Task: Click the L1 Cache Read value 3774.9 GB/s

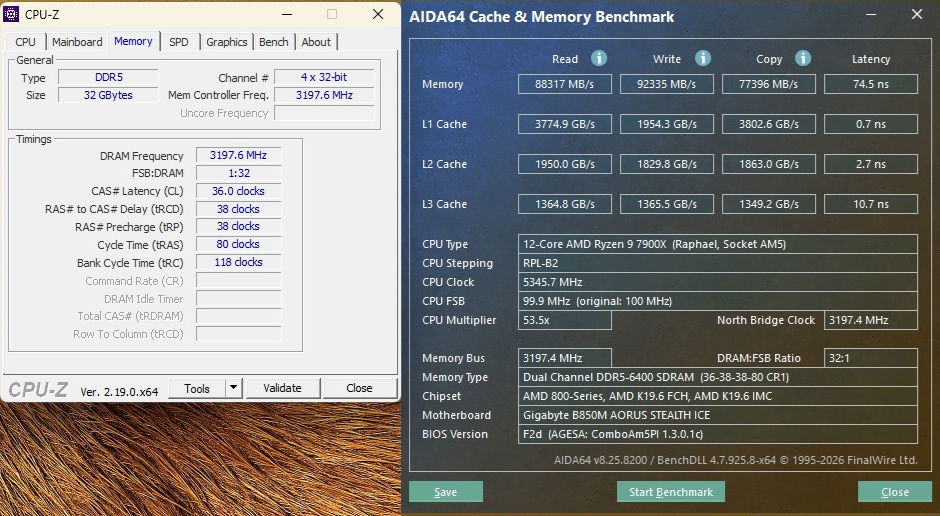Action: [565, 124]
